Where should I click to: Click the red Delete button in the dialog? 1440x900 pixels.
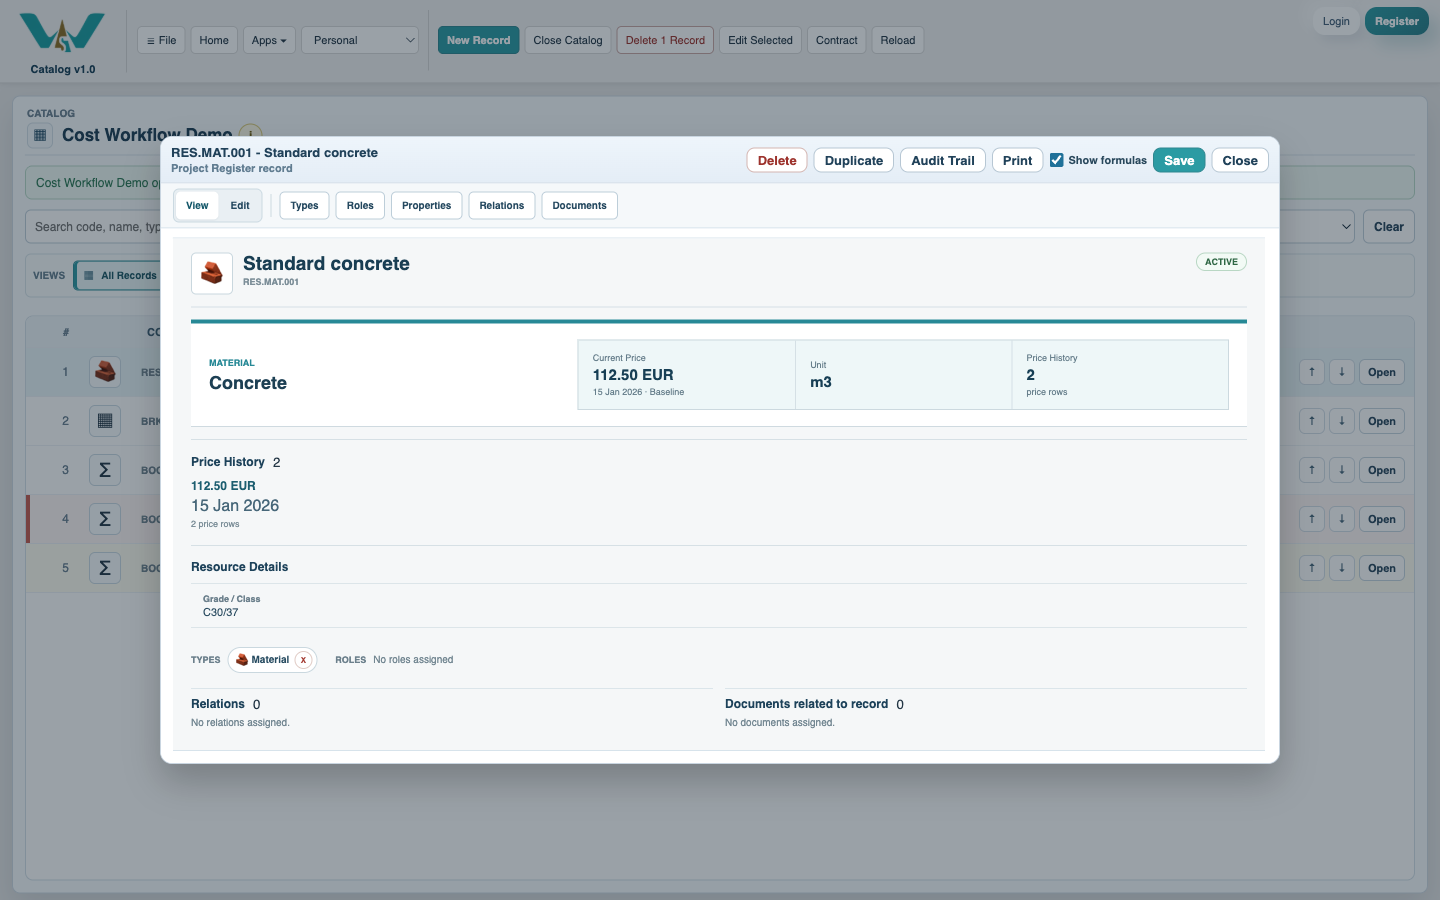[x=777, y=160]
